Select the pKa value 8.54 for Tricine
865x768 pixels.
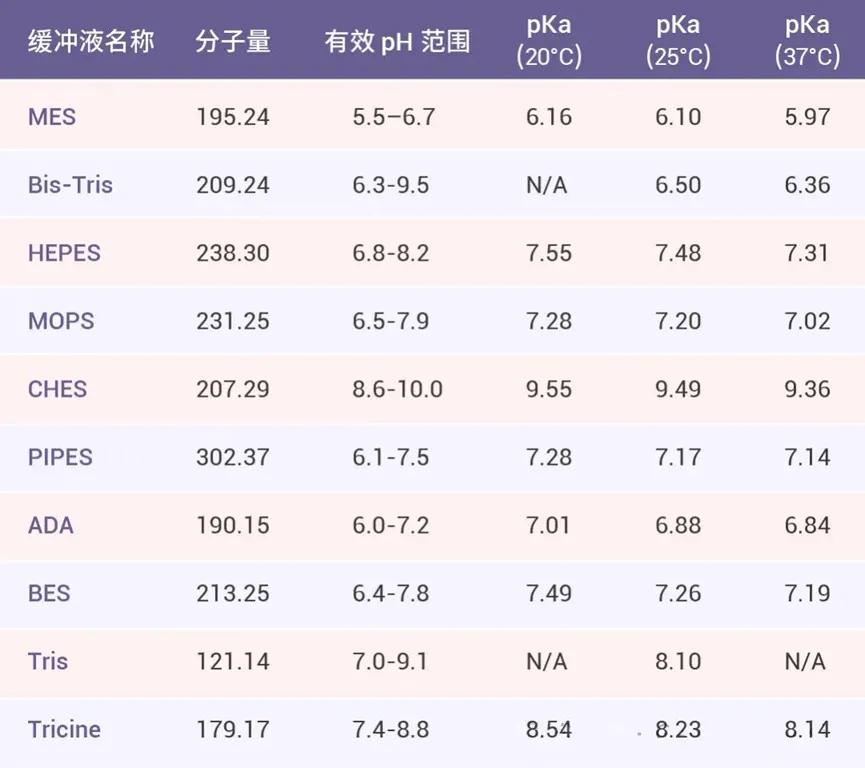click(x=549, y=729)
